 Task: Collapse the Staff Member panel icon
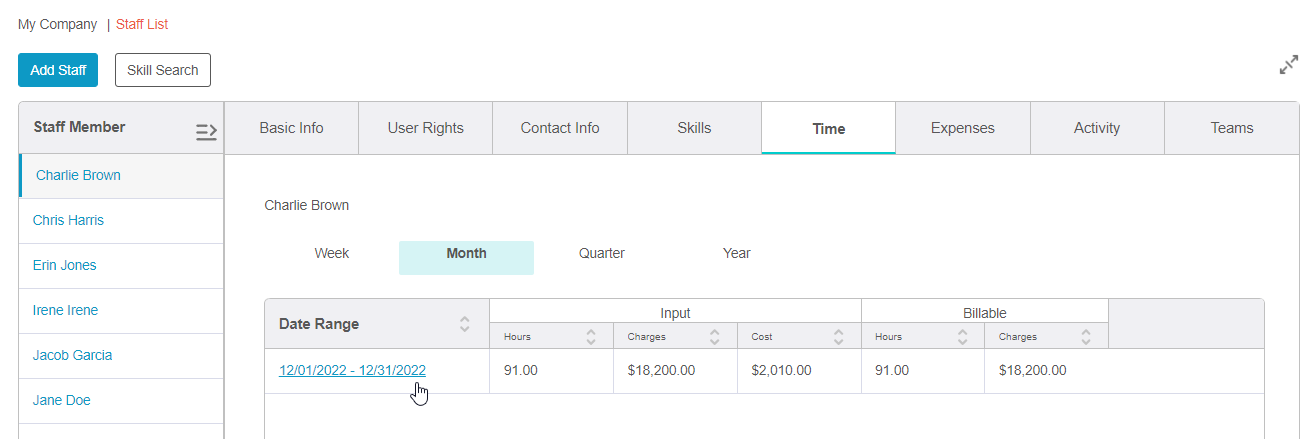point(206,131)
